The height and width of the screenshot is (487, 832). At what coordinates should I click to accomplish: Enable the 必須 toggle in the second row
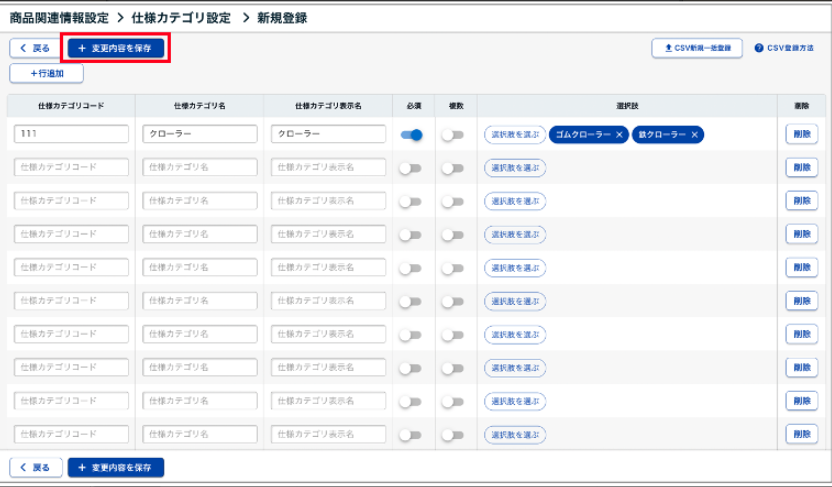tap(410, 168)
